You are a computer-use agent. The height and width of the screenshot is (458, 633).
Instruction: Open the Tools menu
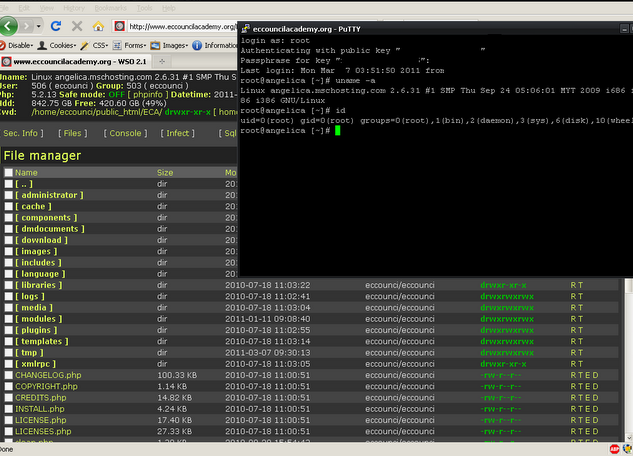tap(144, 8)
